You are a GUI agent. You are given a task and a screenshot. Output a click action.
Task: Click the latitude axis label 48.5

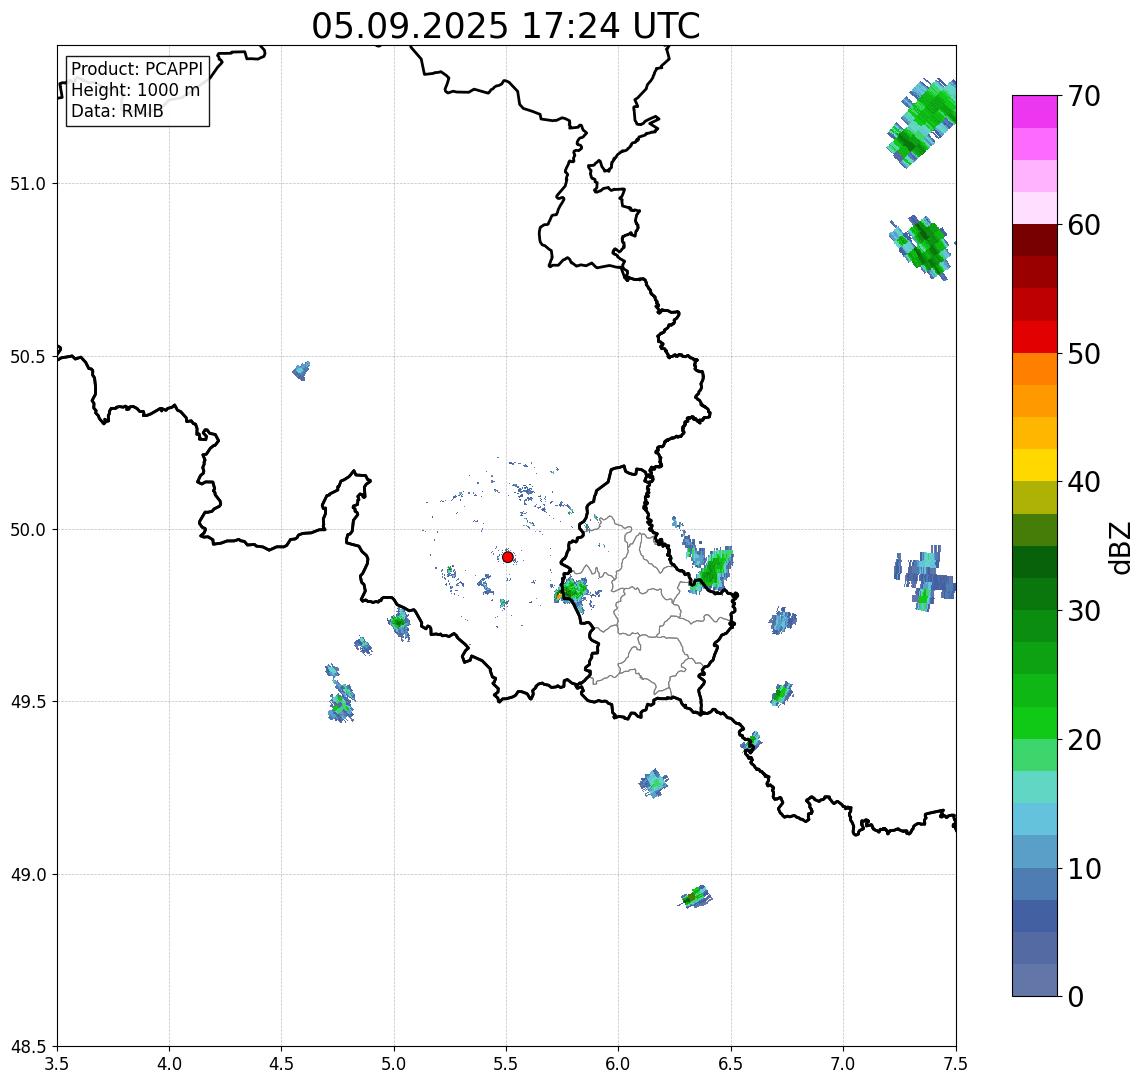point(28,1047)
